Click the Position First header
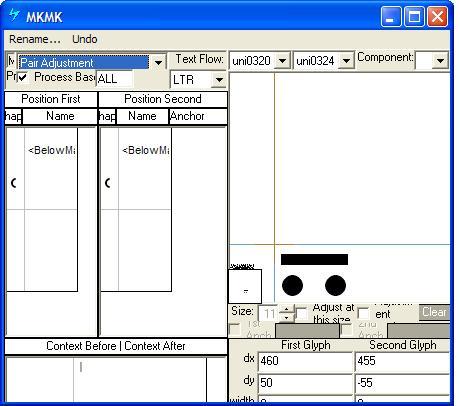 [51, 99]
